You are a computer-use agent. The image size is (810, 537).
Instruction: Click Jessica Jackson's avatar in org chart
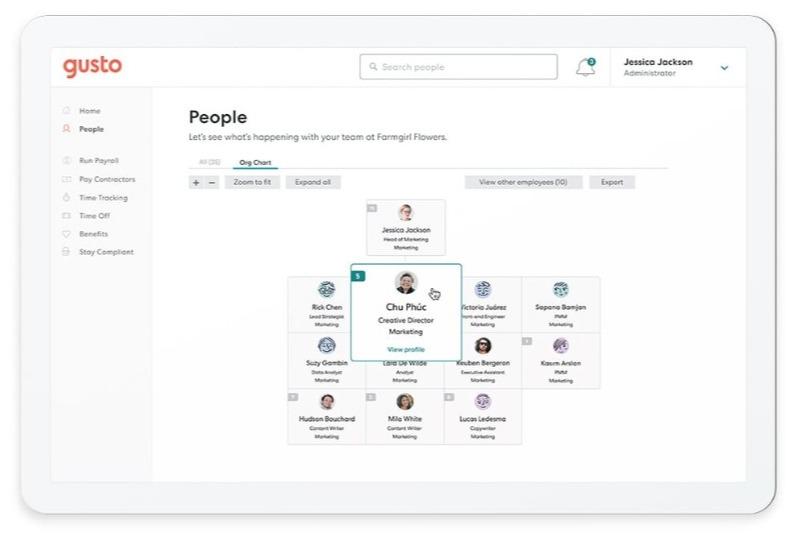[406, 212]
